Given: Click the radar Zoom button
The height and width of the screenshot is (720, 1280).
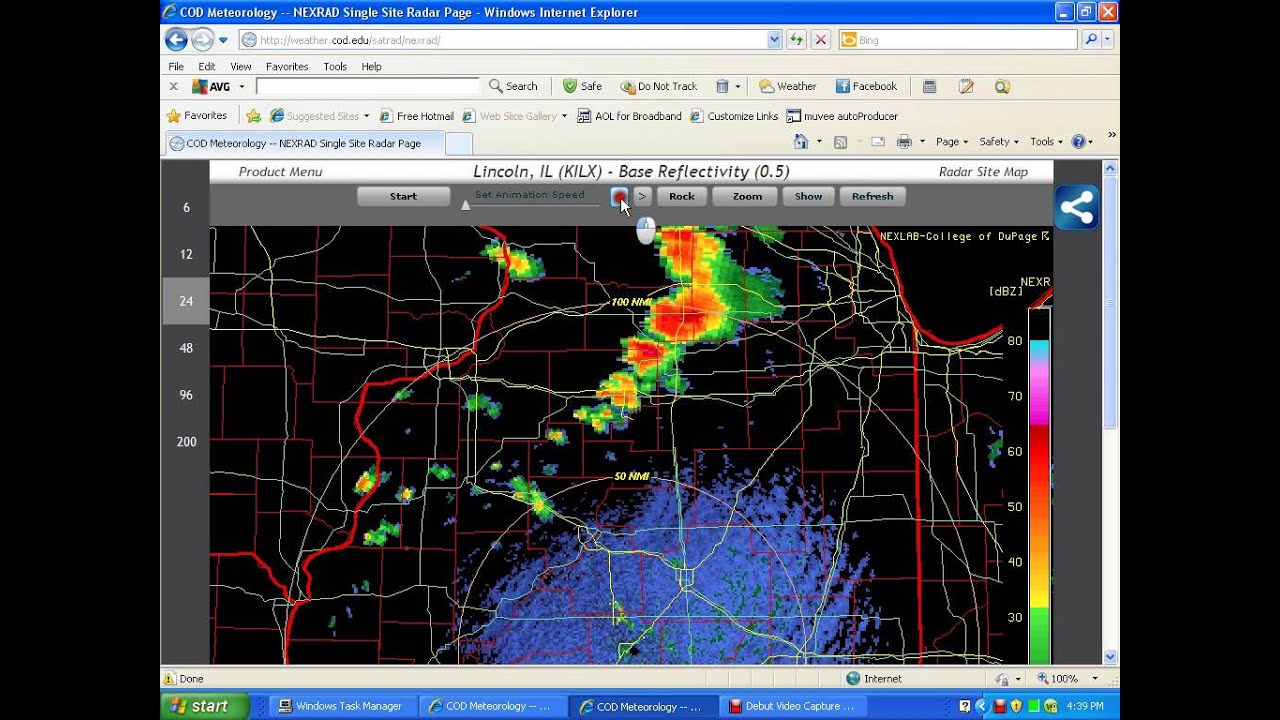Looking at the screenshot, I should [747, 196].
